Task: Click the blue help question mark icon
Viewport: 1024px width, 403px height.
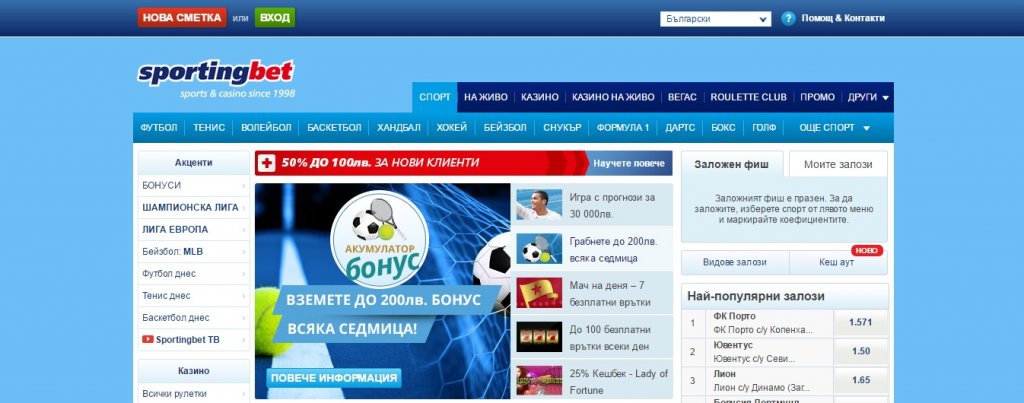Action: coord(788,18)
